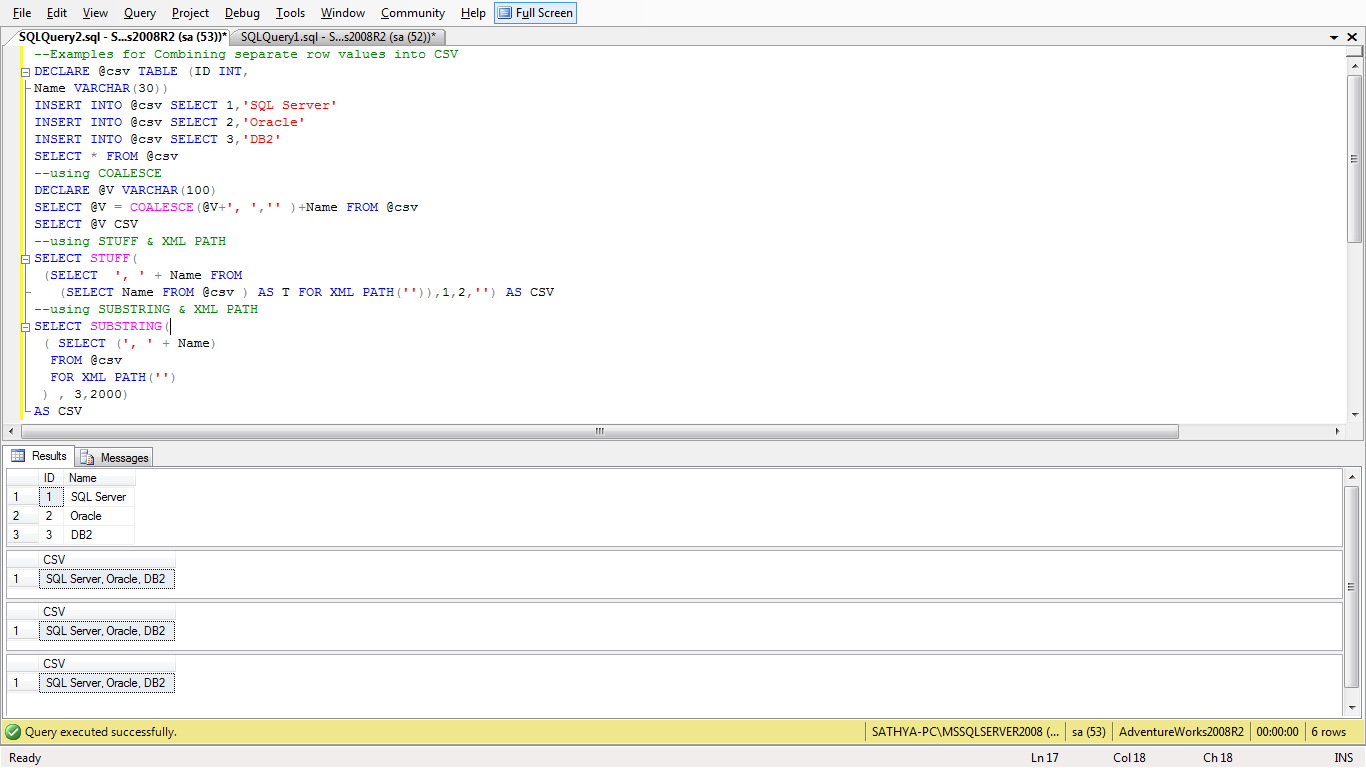Screen dimensions: 1366x768
Task: Click the INS insert mode indicator
Action: (x=1343, y=758)
